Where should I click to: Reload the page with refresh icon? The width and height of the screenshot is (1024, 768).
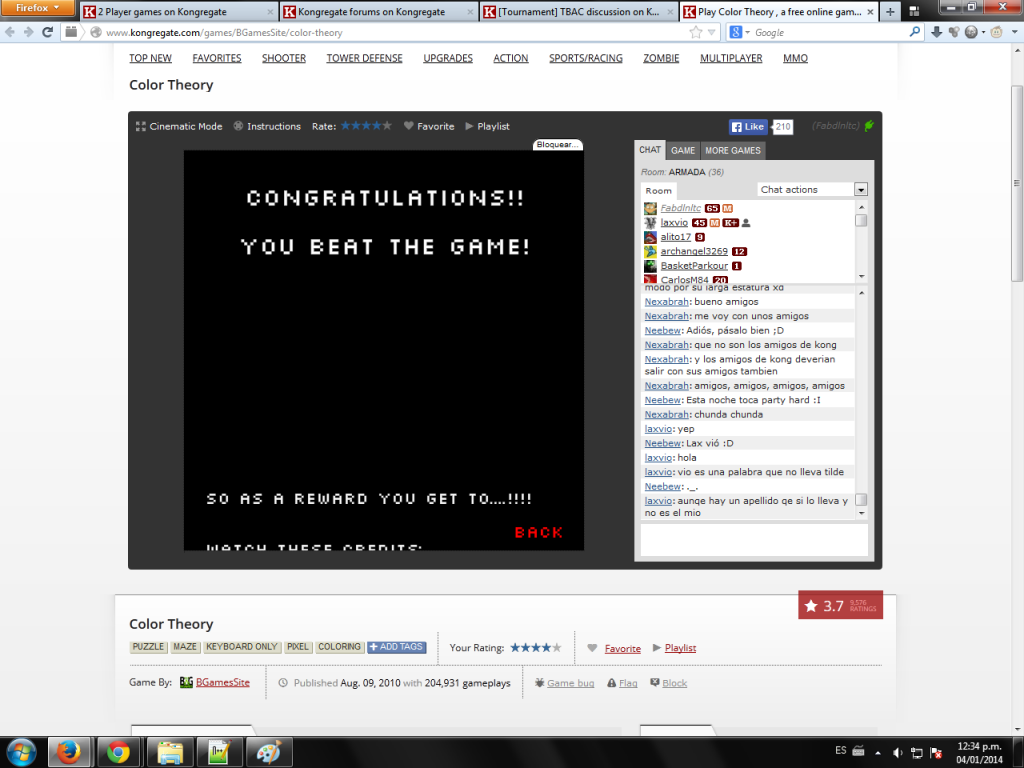[47, 32]
